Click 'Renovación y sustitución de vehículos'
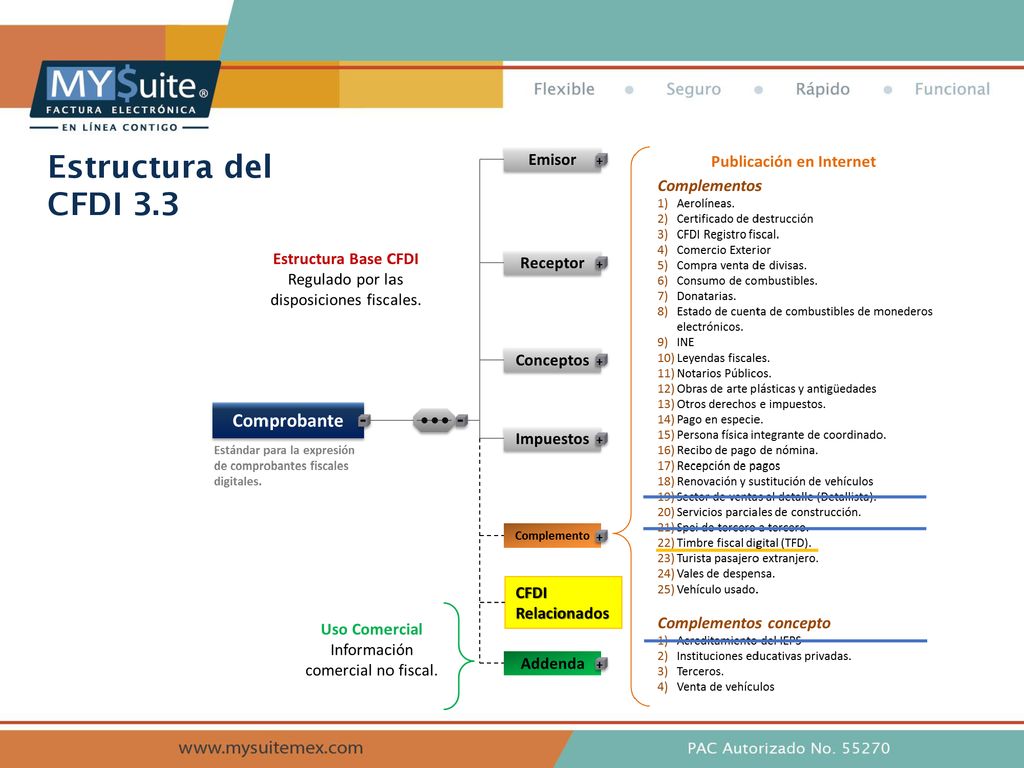 (775, 481)
